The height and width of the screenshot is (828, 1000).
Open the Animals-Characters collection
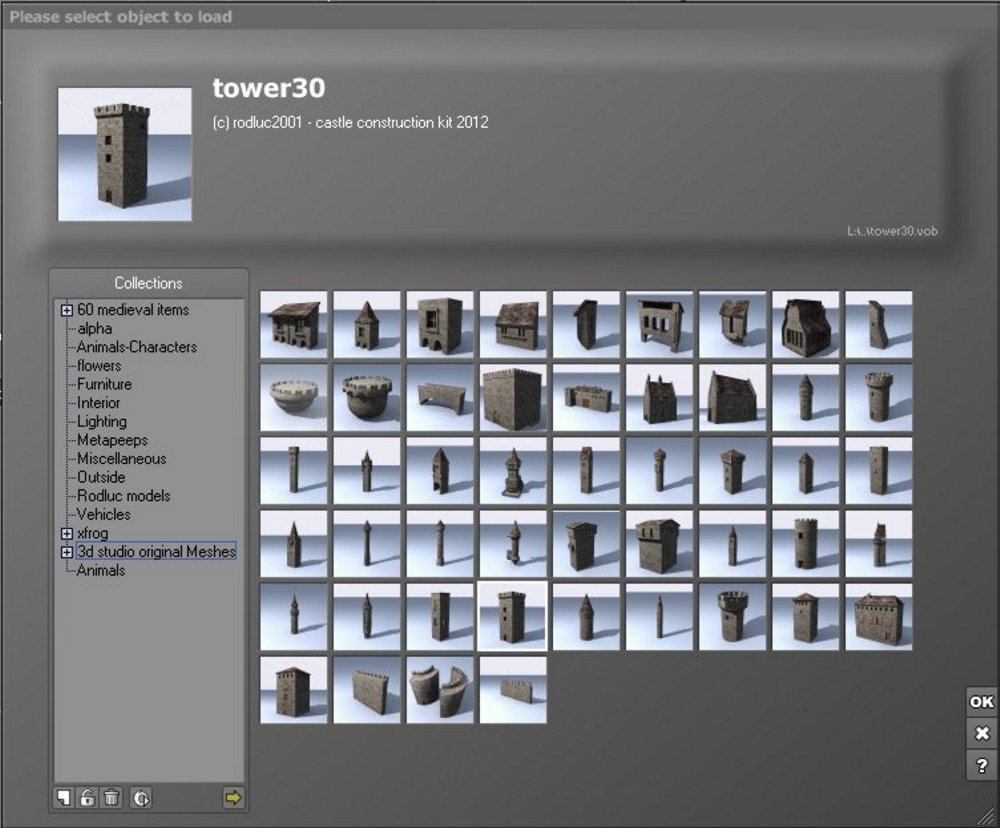click(136, 347)
